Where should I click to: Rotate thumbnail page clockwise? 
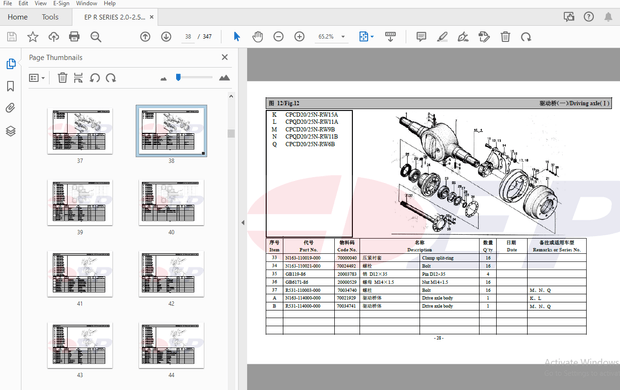coord(111,78)
